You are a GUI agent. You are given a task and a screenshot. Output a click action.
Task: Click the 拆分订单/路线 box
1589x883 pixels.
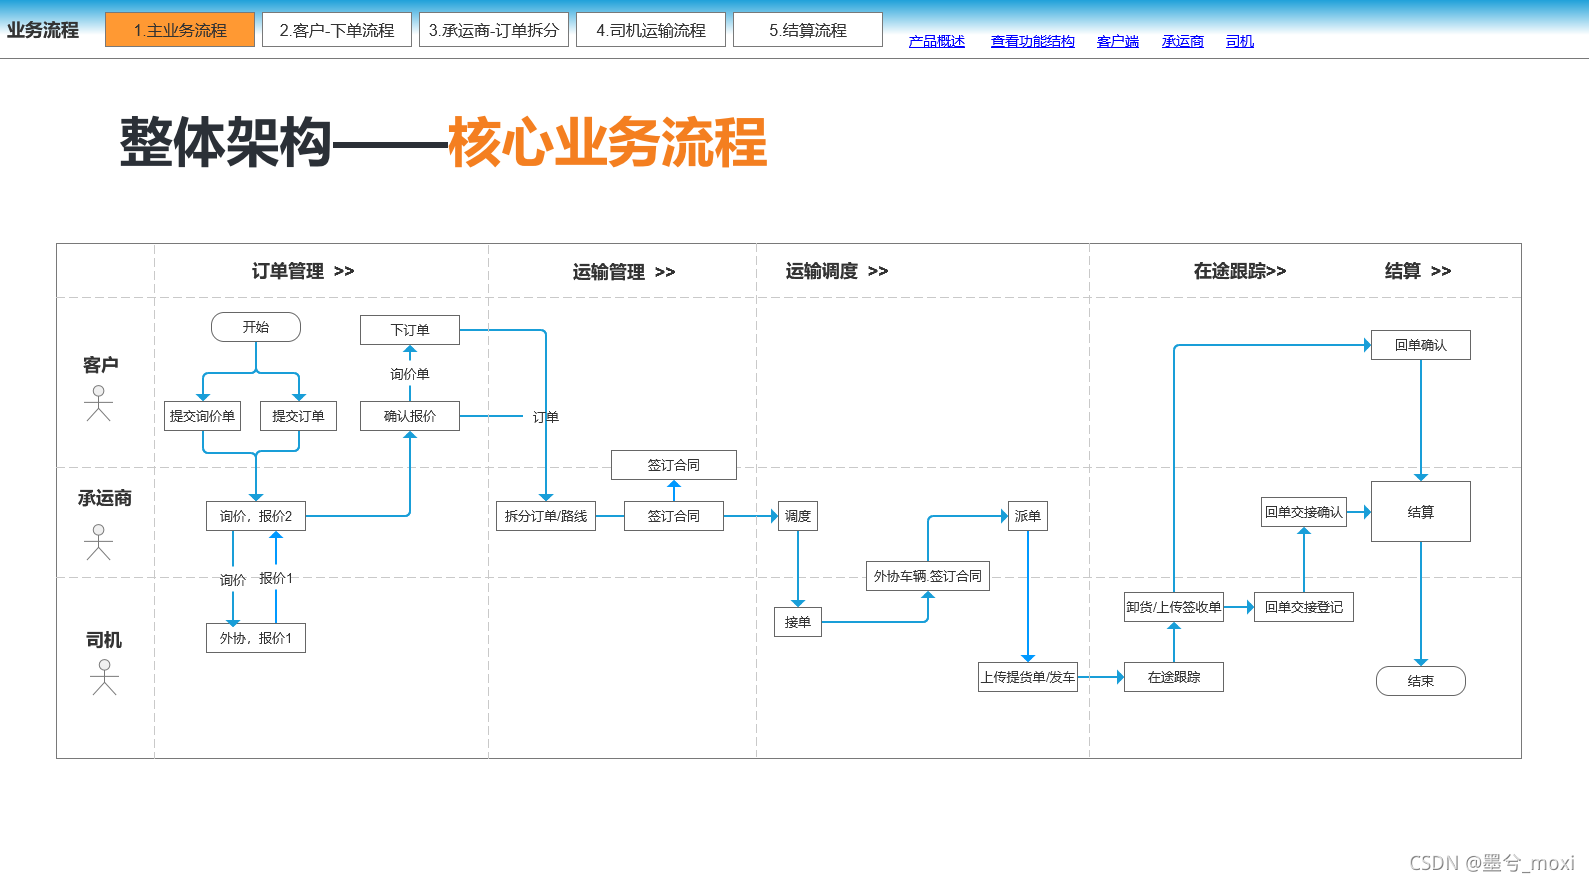(x=546, y=516)
